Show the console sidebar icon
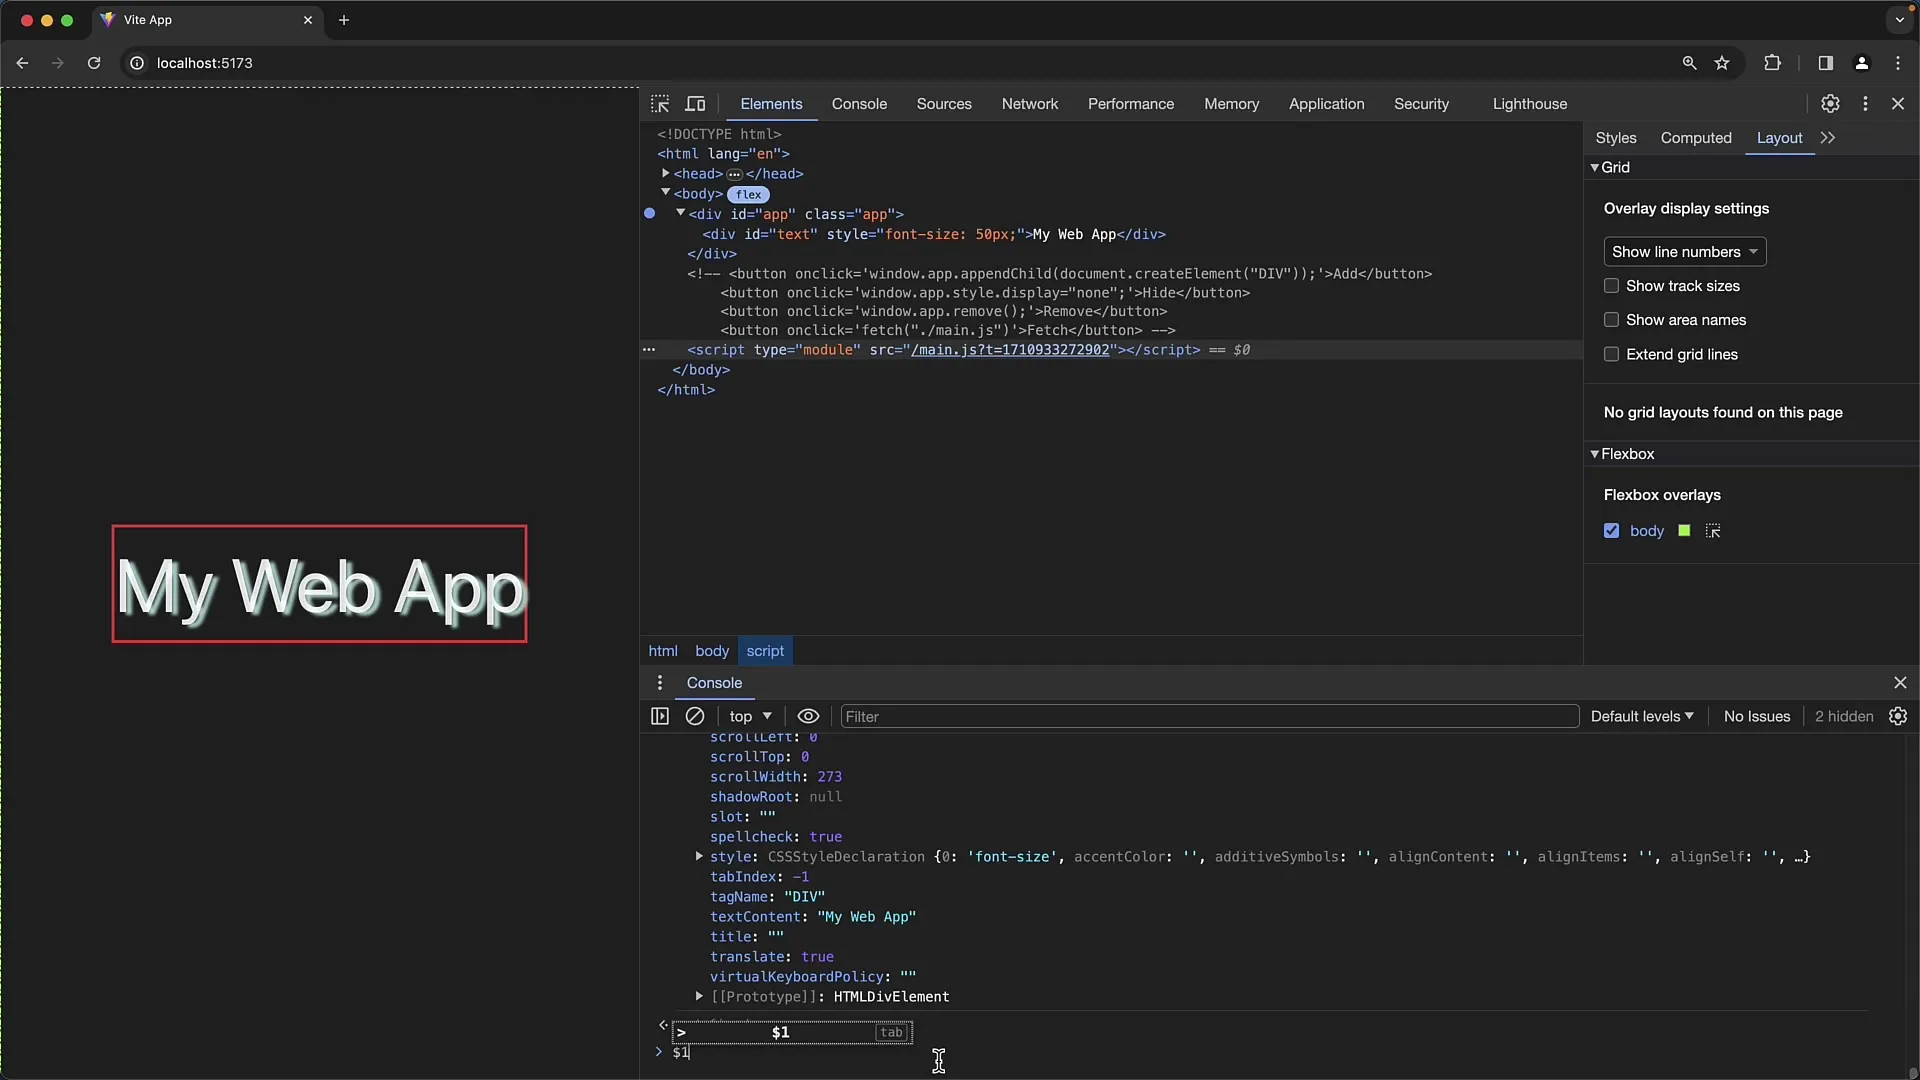The width and height of the screenshot is (1920, 1080). click(660, 716)
